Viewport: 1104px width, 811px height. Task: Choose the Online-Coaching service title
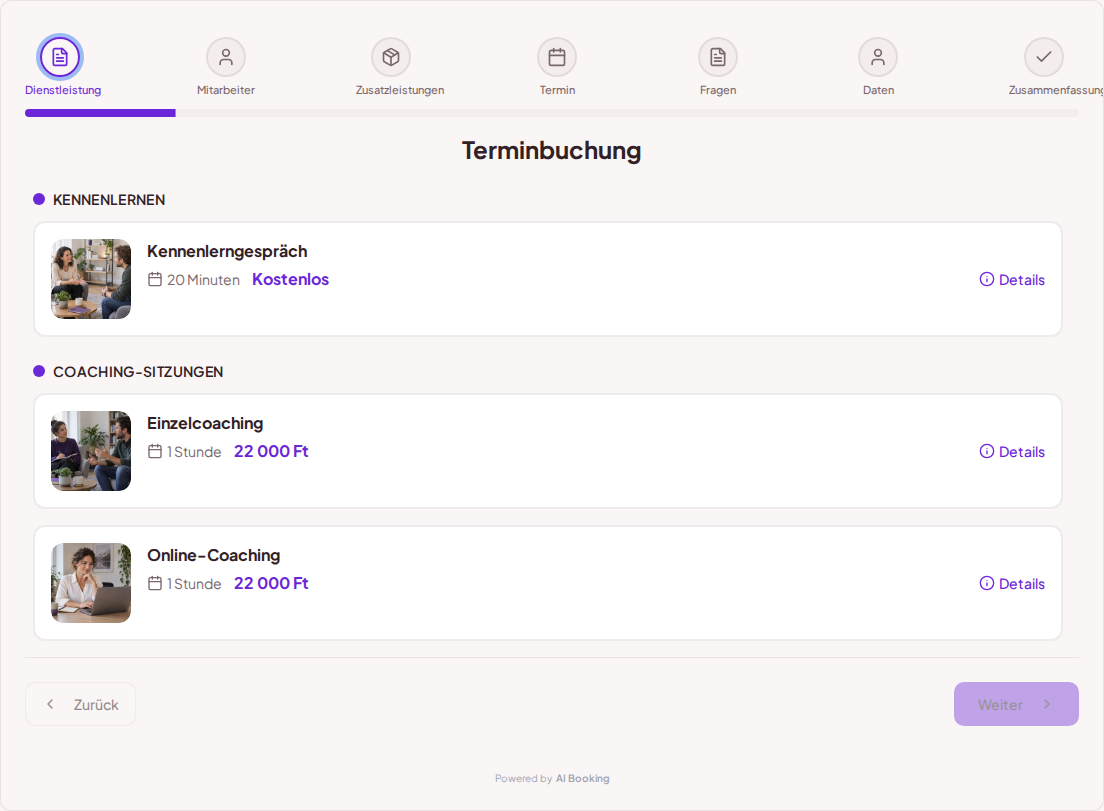(213, 555)
